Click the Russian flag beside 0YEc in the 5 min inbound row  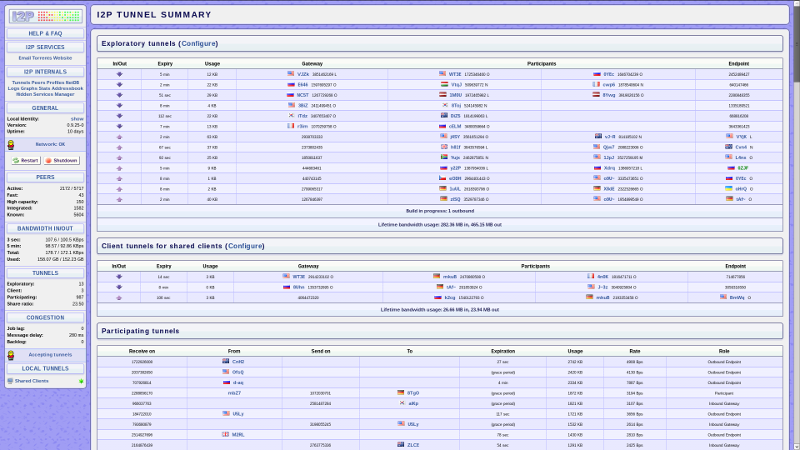[x=596, y=74]
